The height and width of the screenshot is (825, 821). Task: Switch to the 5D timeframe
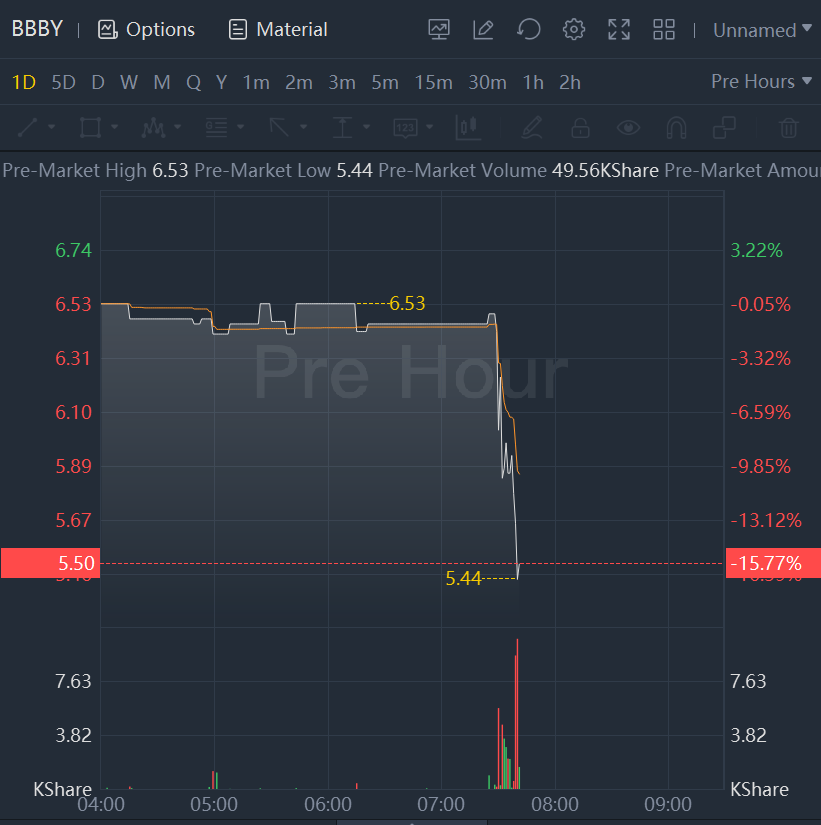(x=63, y=82)
